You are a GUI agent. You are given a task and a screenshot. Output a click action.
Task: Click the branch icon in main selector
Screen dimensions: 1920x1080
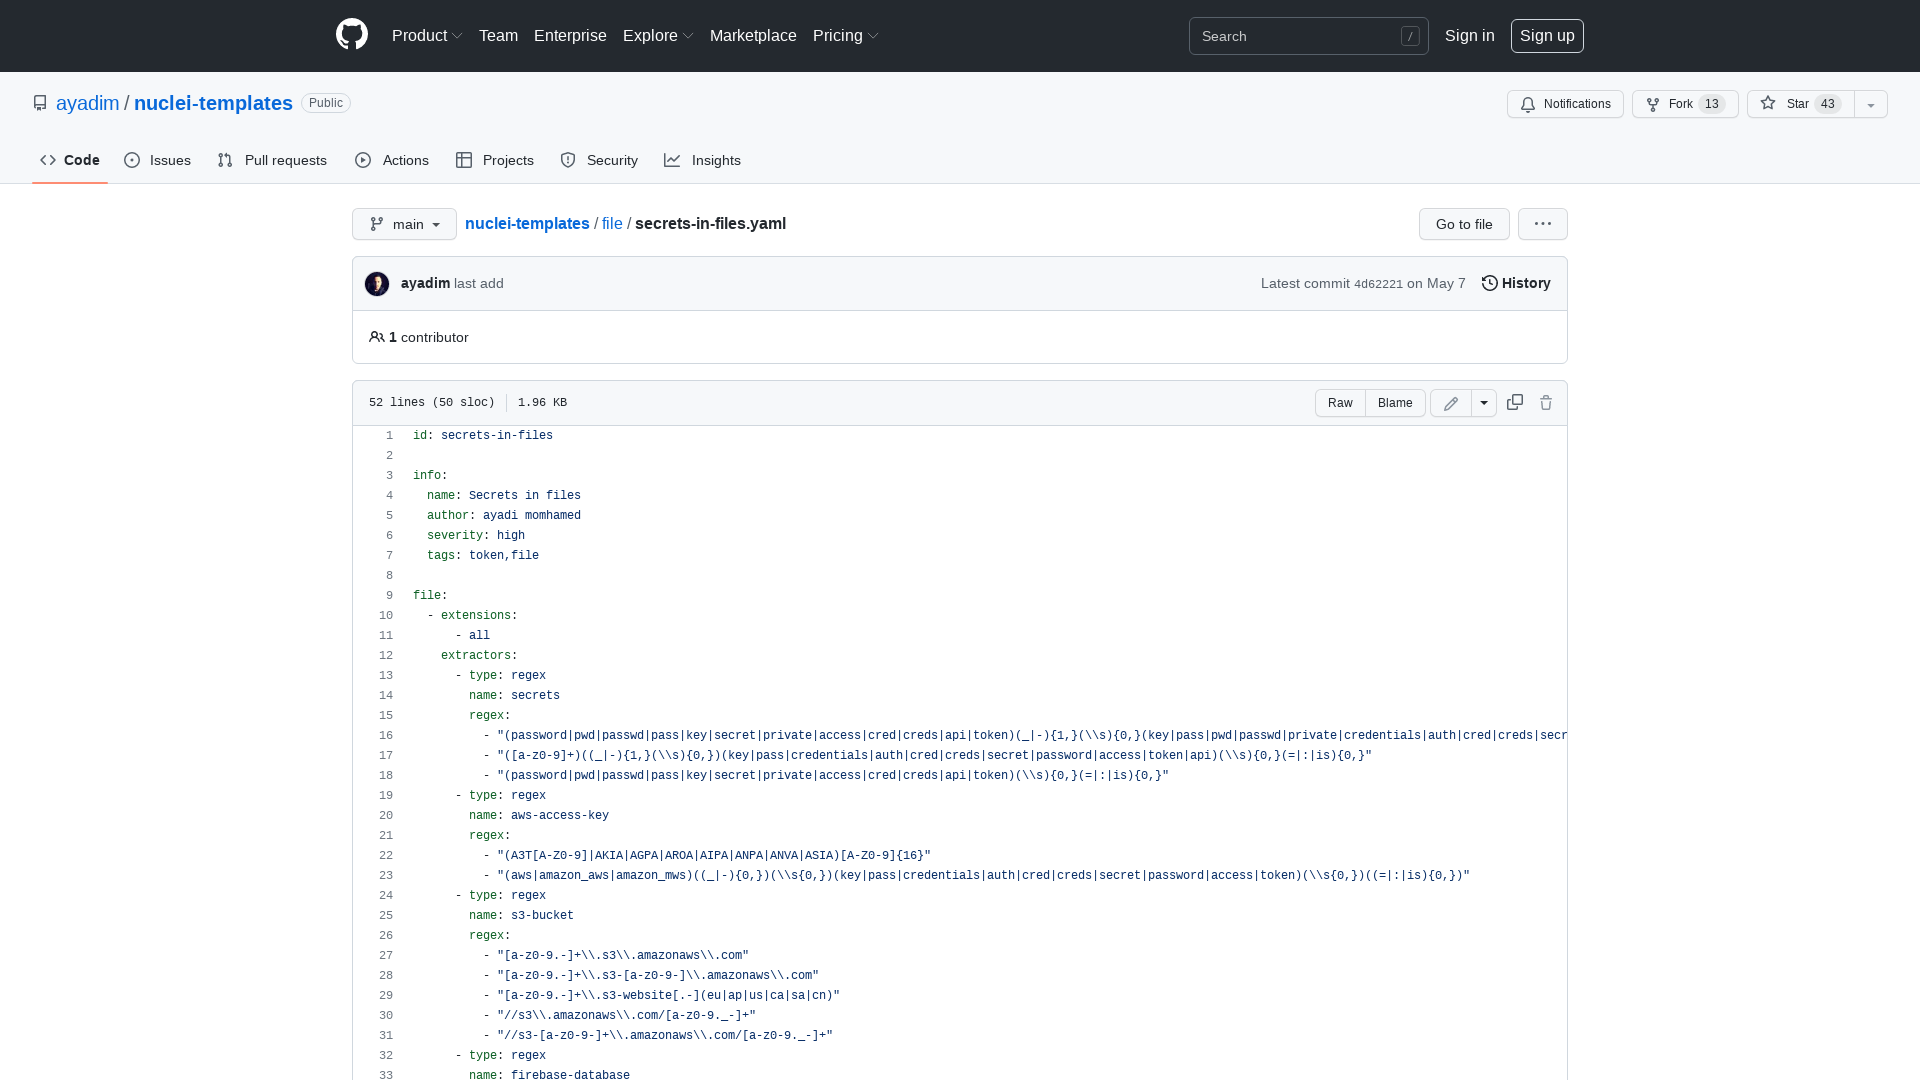(377, 224)
